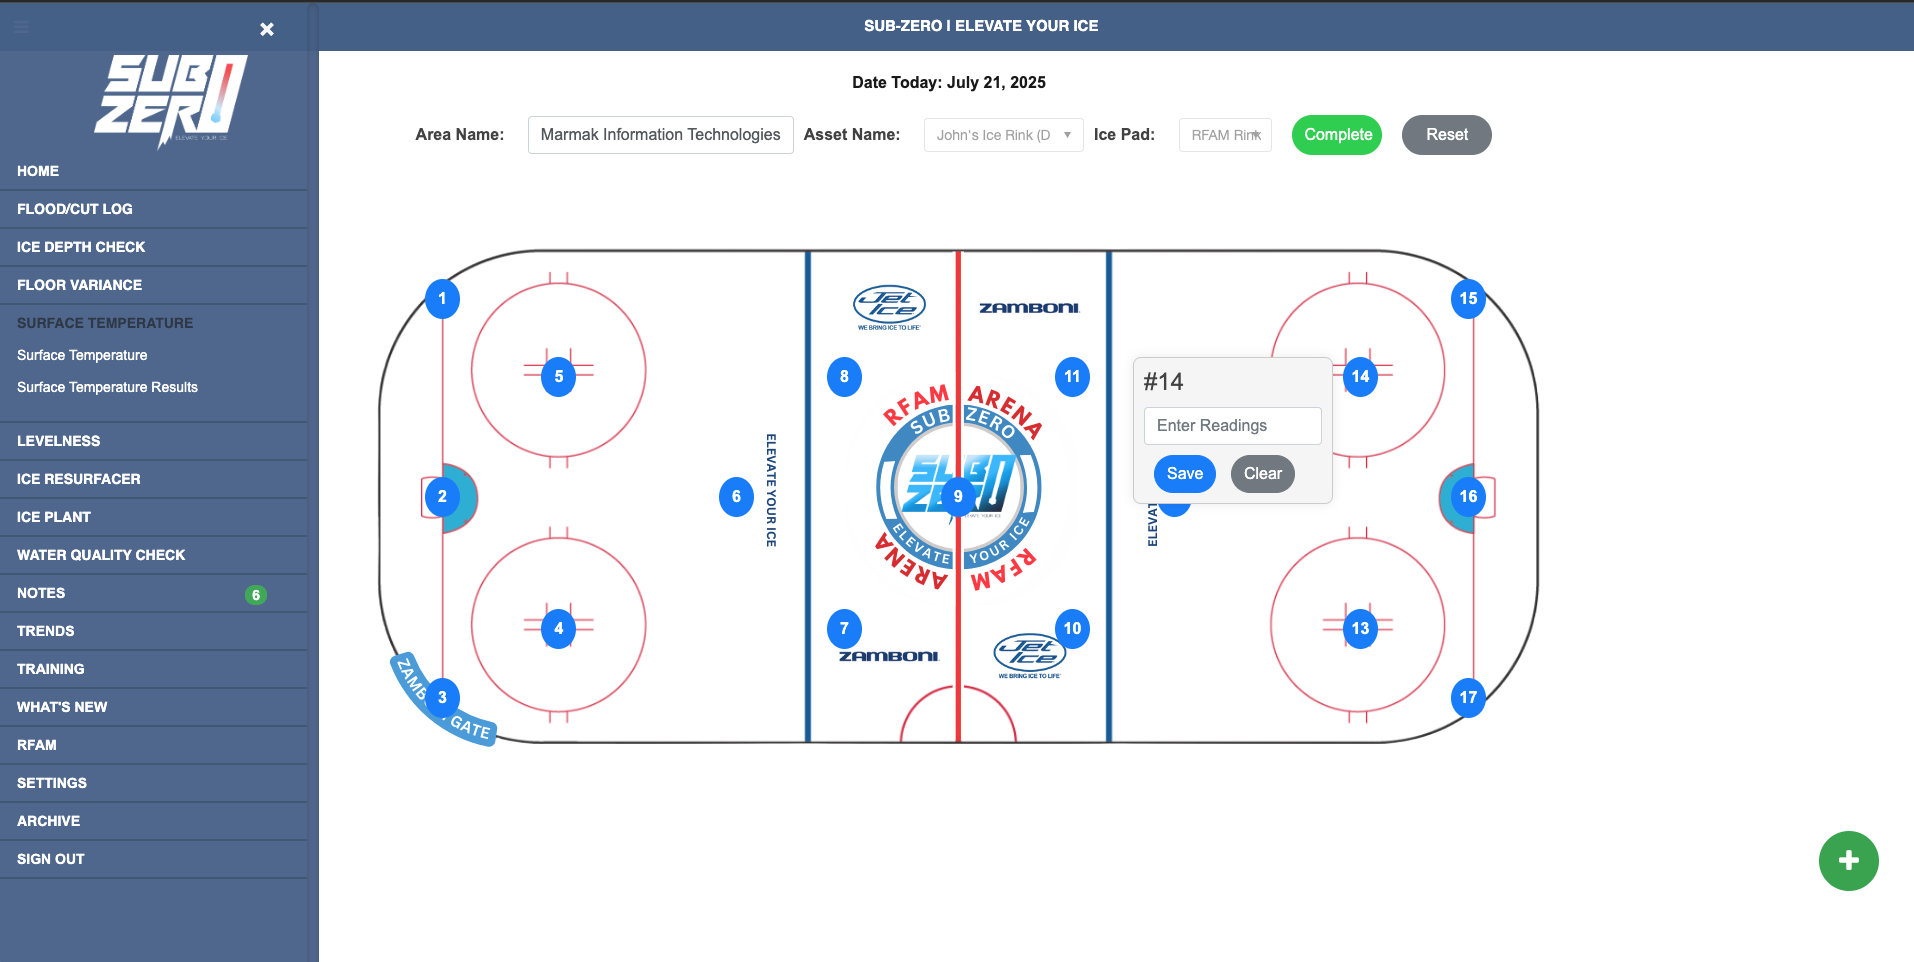Open TRENDS menu item

[x=154, y=631]
